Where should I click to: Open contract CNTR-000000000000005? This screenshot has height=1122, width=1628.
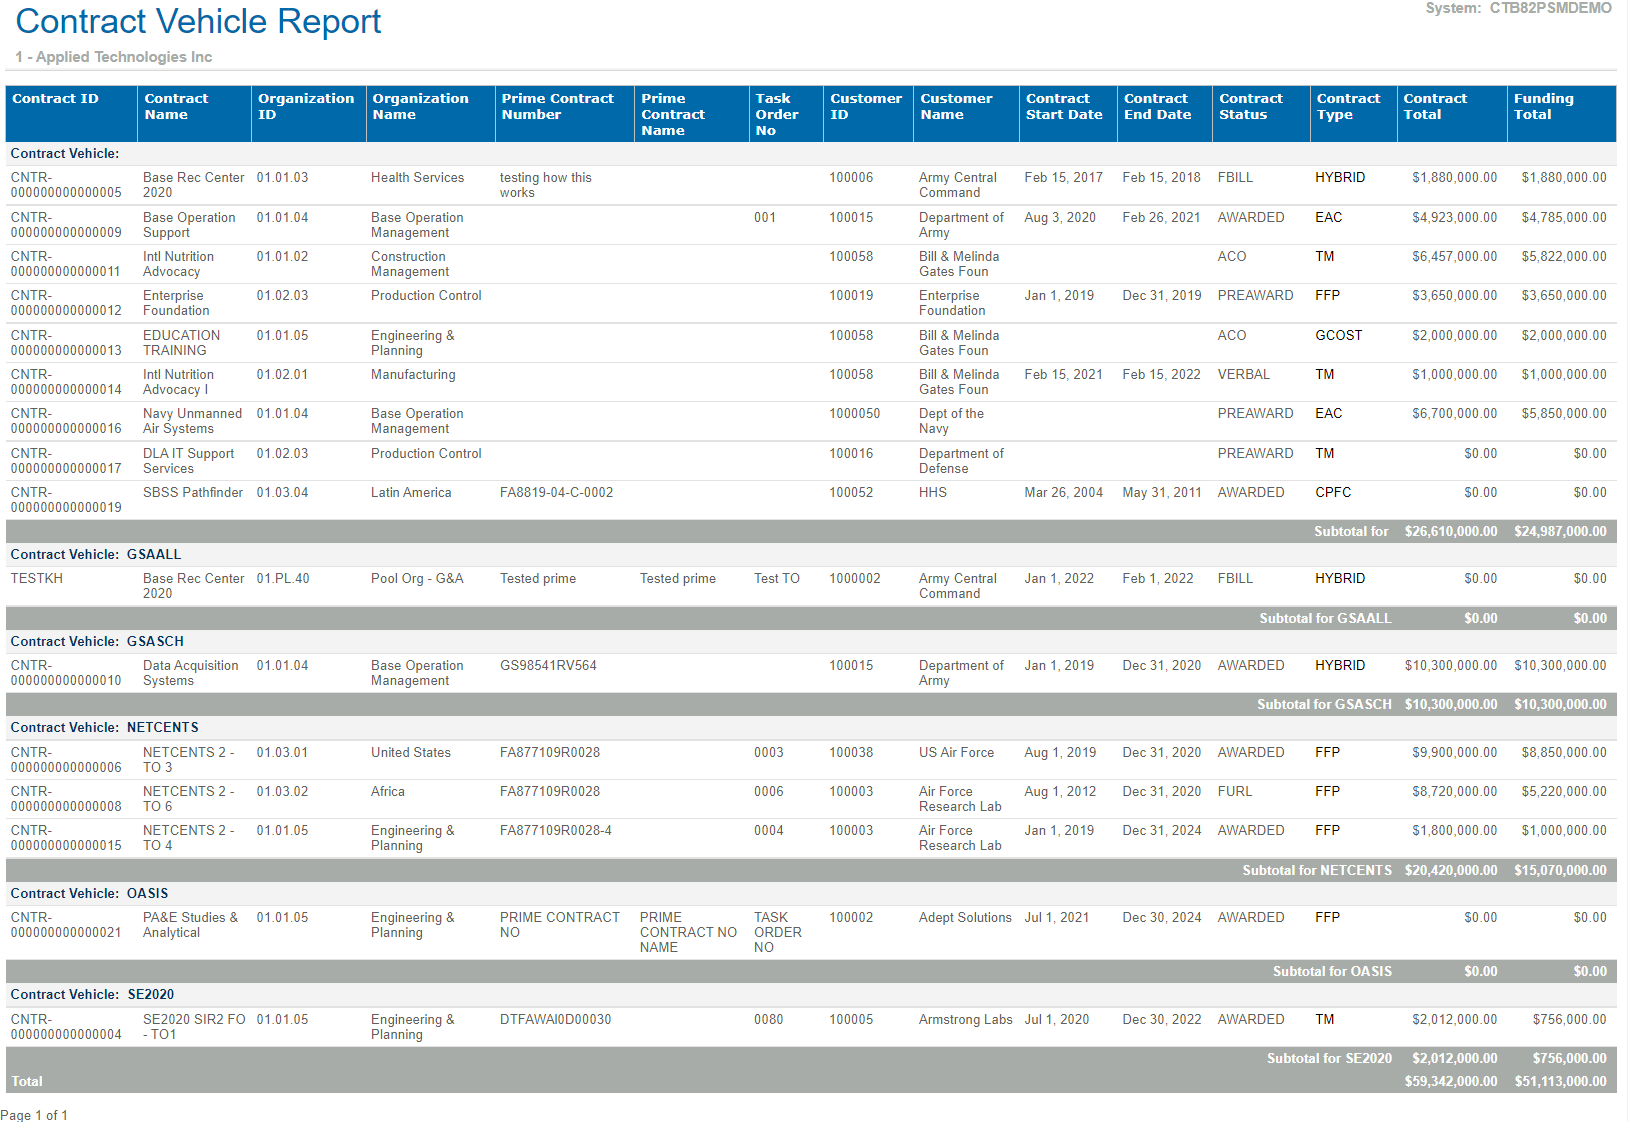(x=66, y=185)
